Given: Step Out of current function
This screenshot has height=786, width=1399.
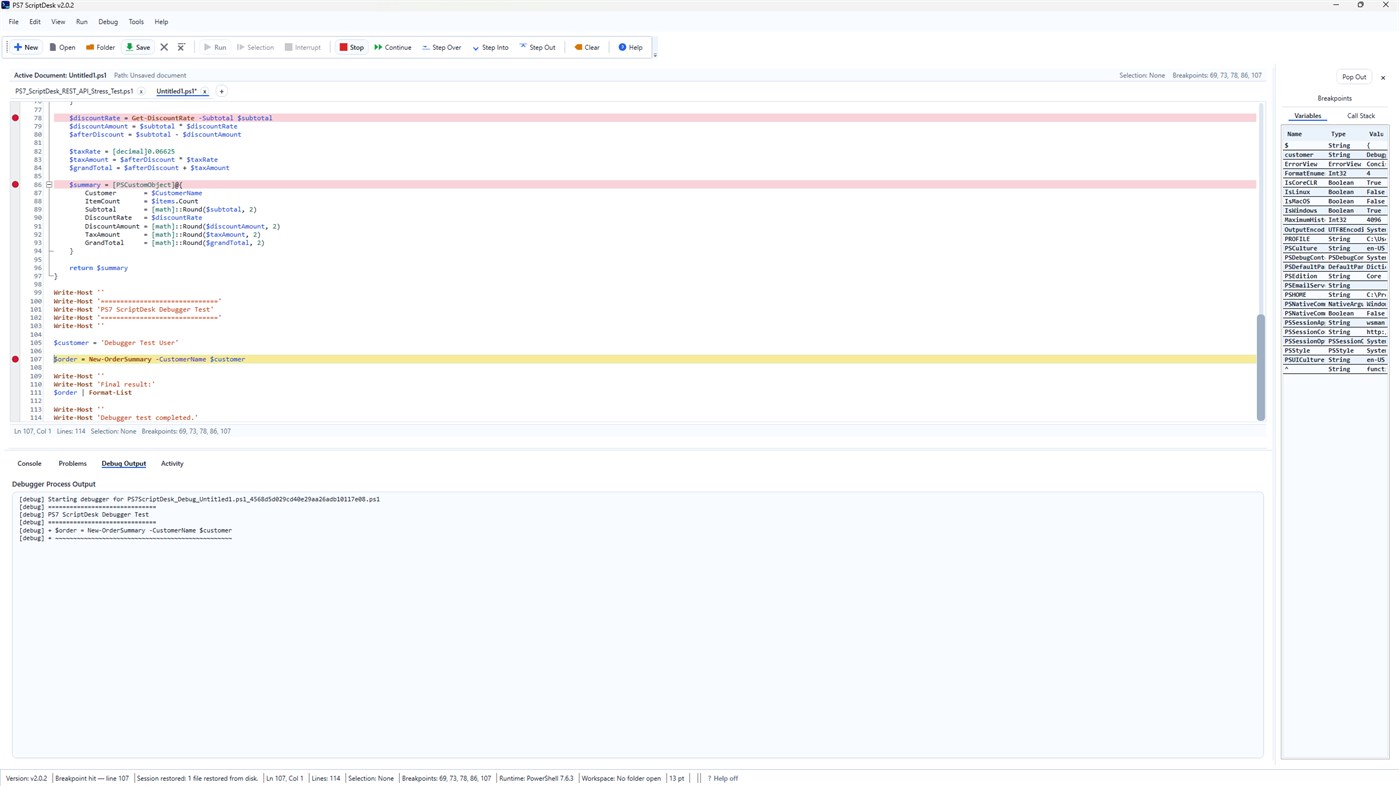Looking at the screenshot, I should 538,47.
